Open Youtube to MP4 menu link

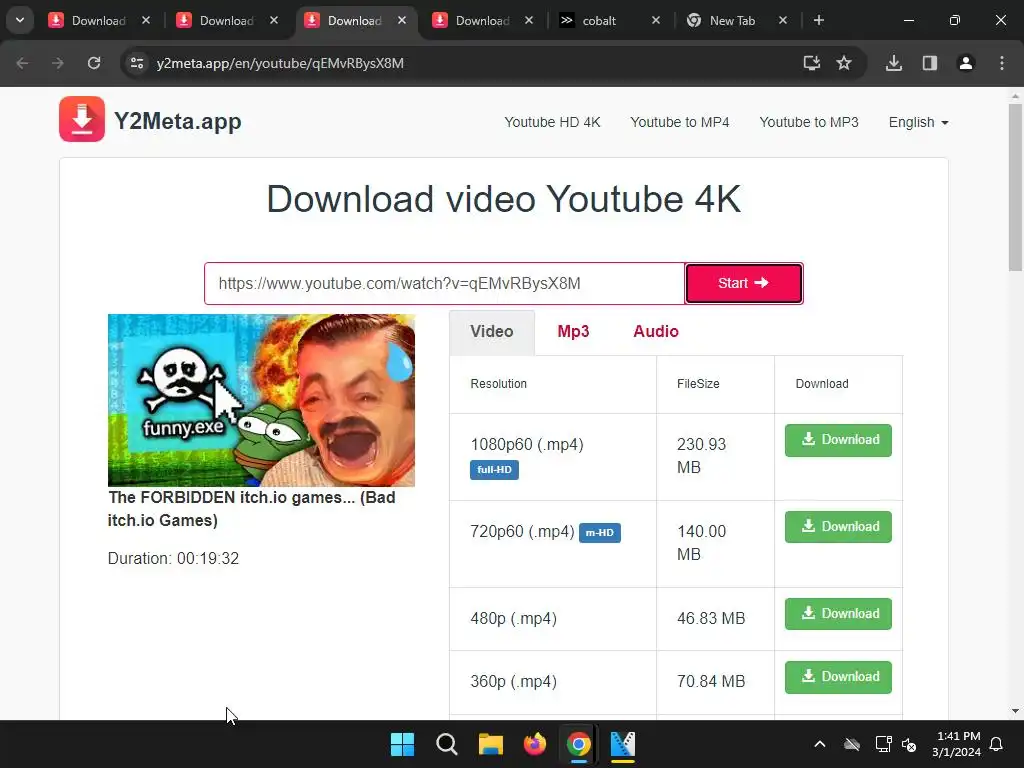coord(679,122)
